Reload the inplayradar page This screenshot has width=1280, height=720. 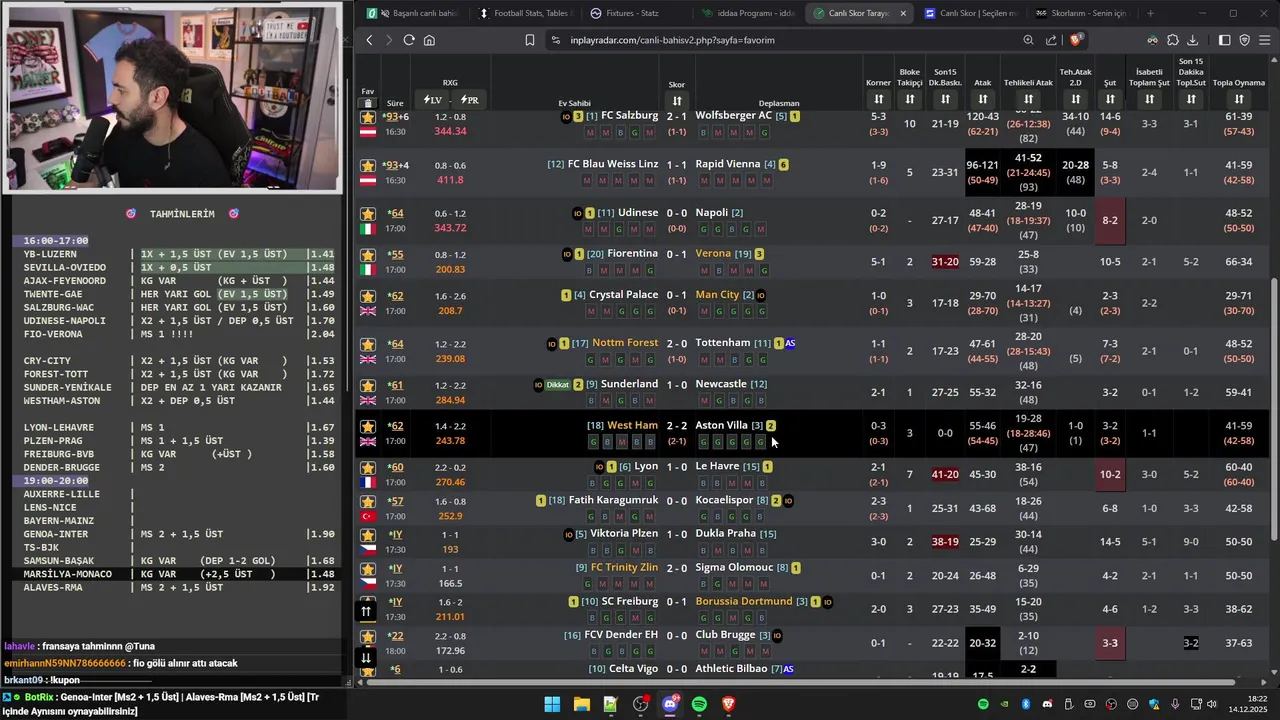[x=409, y=40]
